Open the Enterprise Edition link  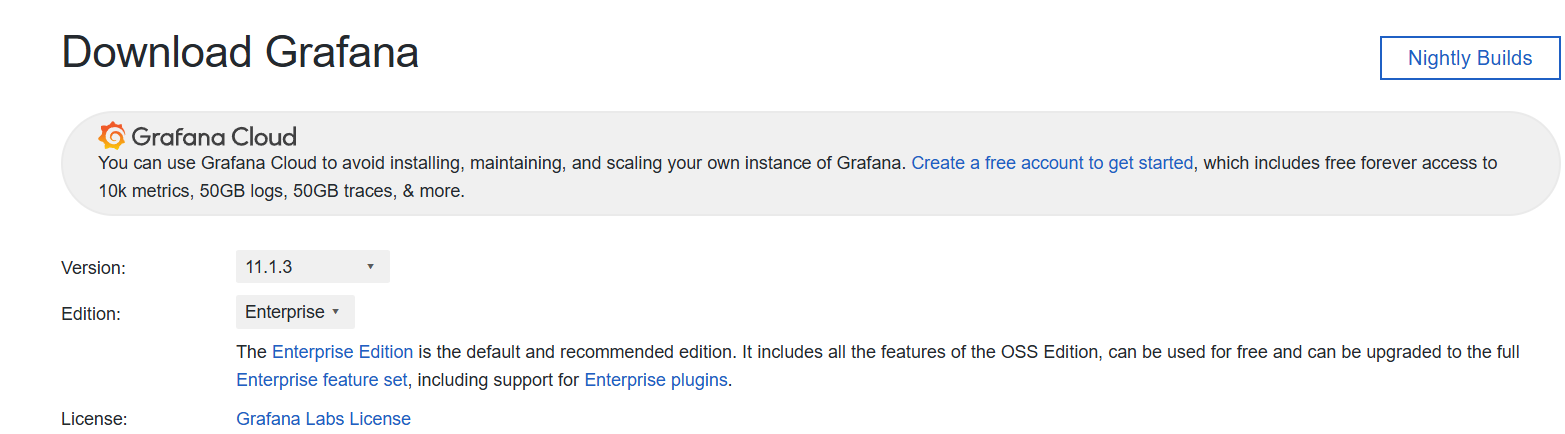pos(342,352)
